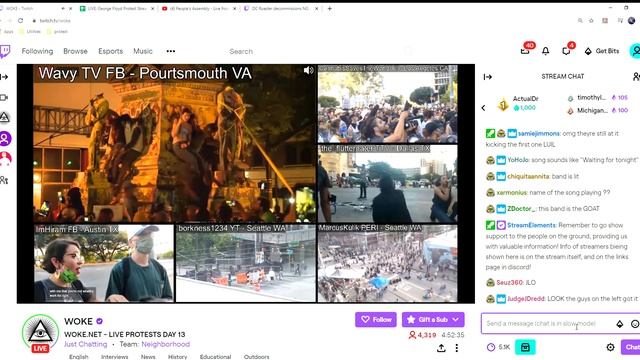Open the Bits icon in the chat box
Screen dimensions: 640x360
point(620,324)
